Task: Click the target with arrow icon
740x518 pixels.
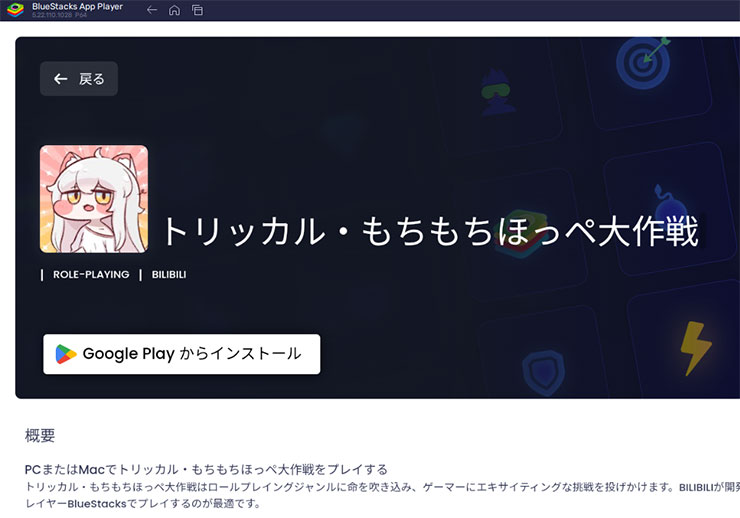Action: 645,62
